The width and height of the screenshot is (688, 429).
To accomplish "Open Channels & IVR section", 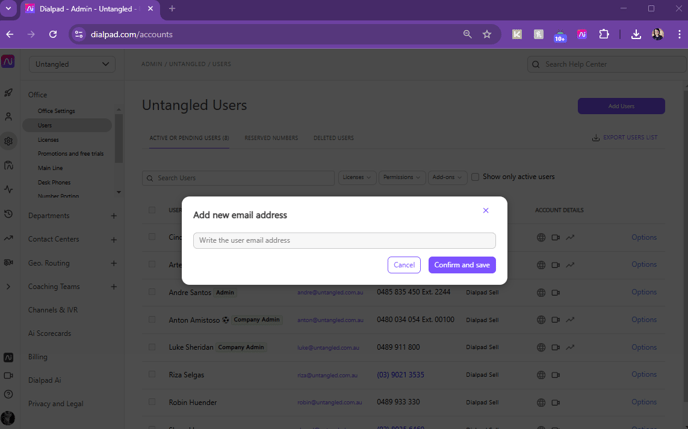I will pos(53,310).
